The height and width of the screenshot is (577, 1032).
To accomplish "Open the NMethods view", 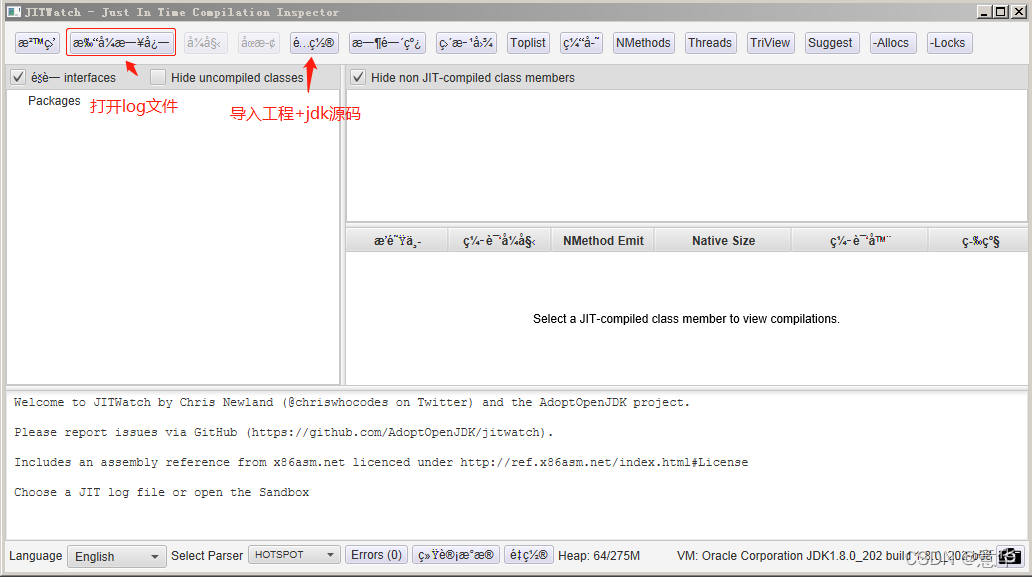I will 643,43.
